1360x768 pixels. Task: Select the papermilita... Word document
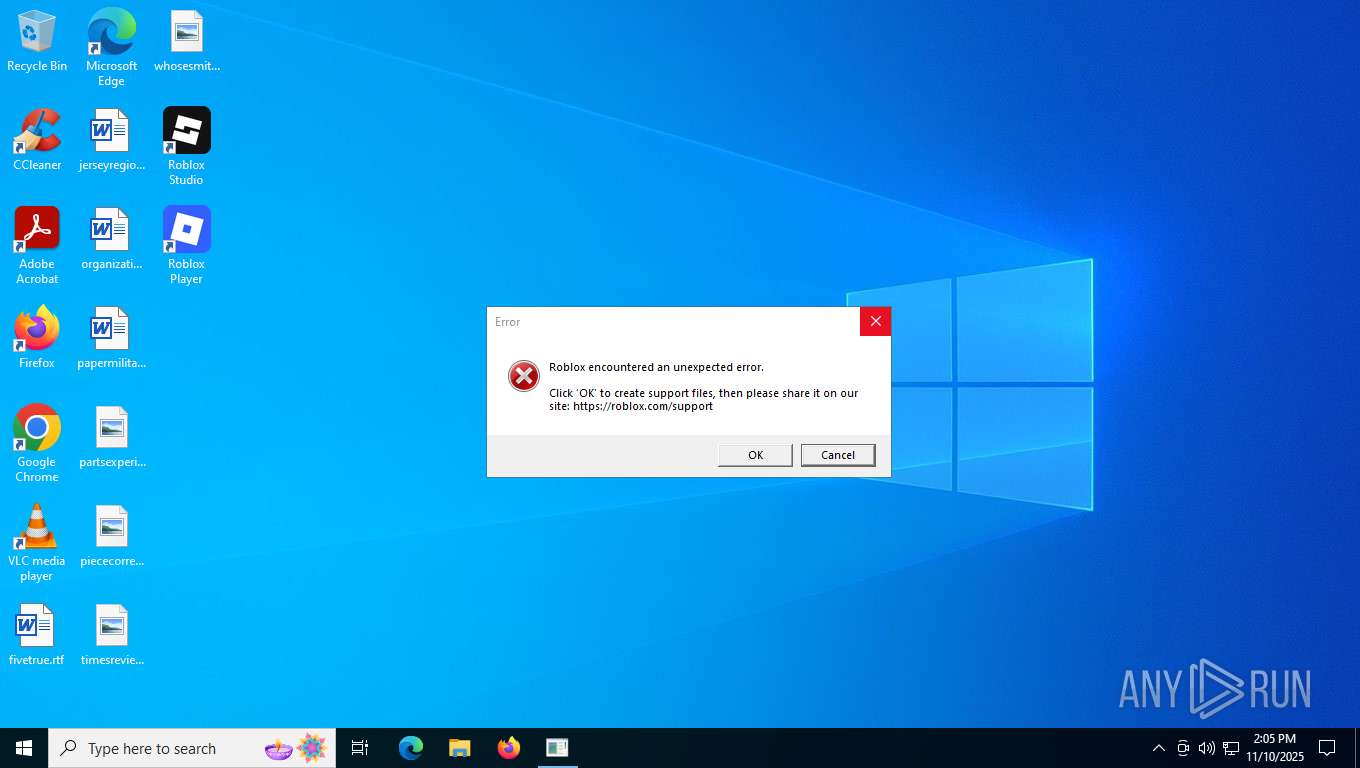click(111, 338)
